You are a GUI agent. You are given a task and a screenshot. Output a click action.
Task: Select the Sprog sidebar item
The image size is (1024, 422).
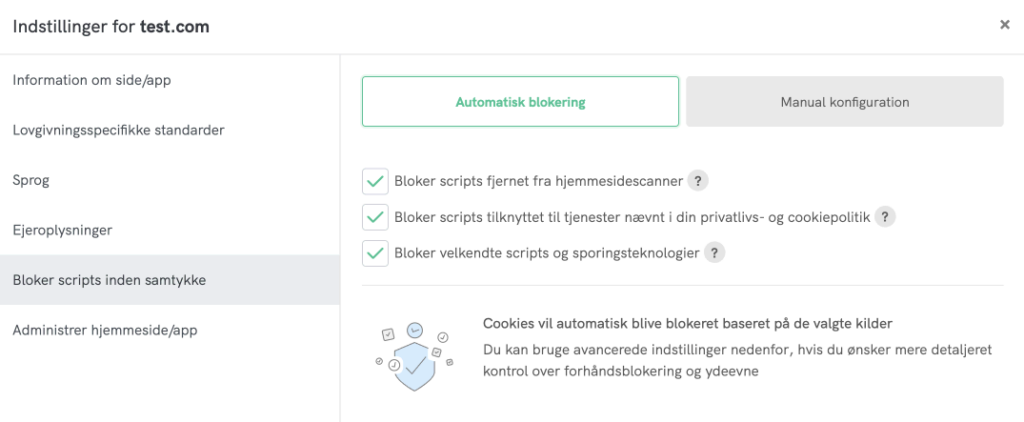click(31, 180)
